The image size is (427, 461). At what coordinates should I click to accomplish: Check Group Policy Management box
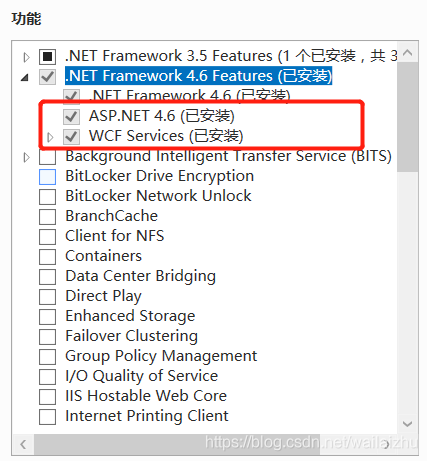coord(47,356)
